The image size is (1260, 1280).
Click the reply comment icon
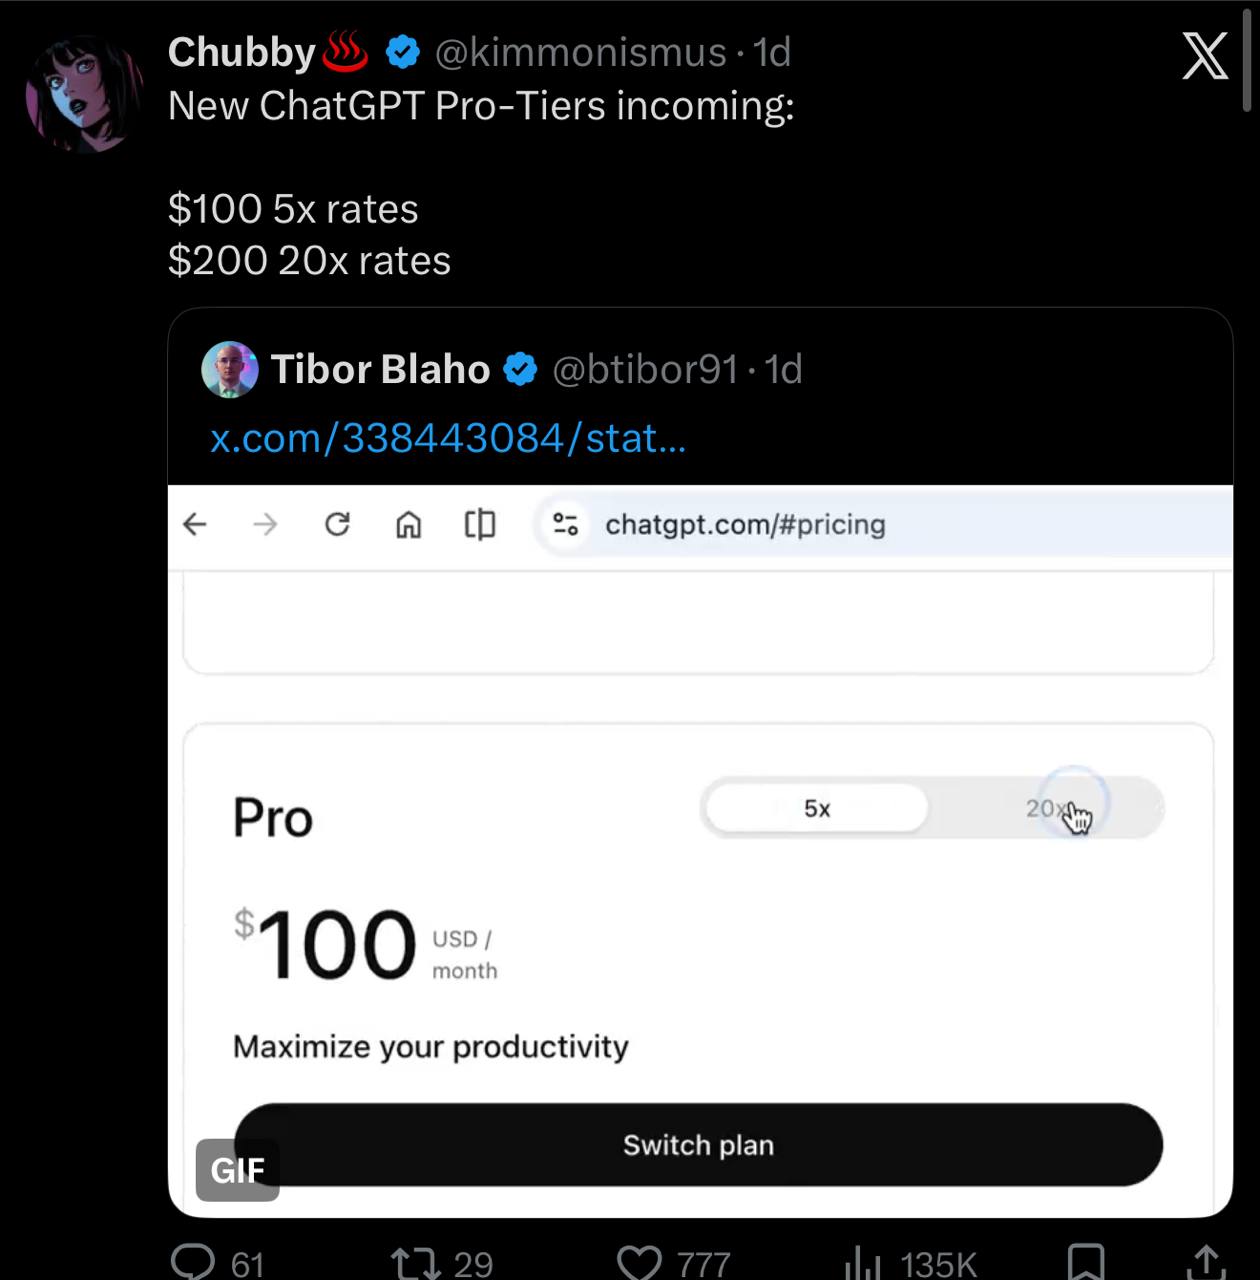193,1262
